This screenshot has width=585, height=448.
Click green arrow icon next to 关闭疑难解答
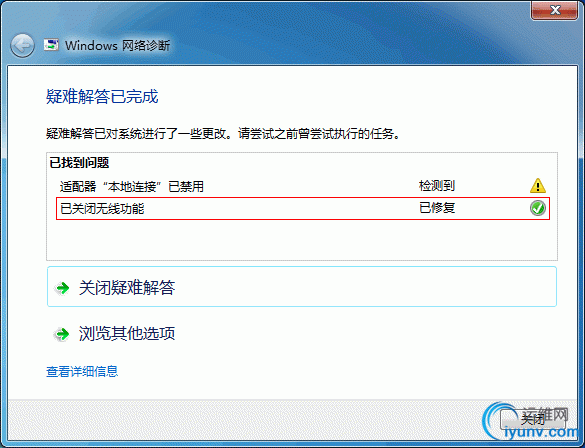click(62, 288)
